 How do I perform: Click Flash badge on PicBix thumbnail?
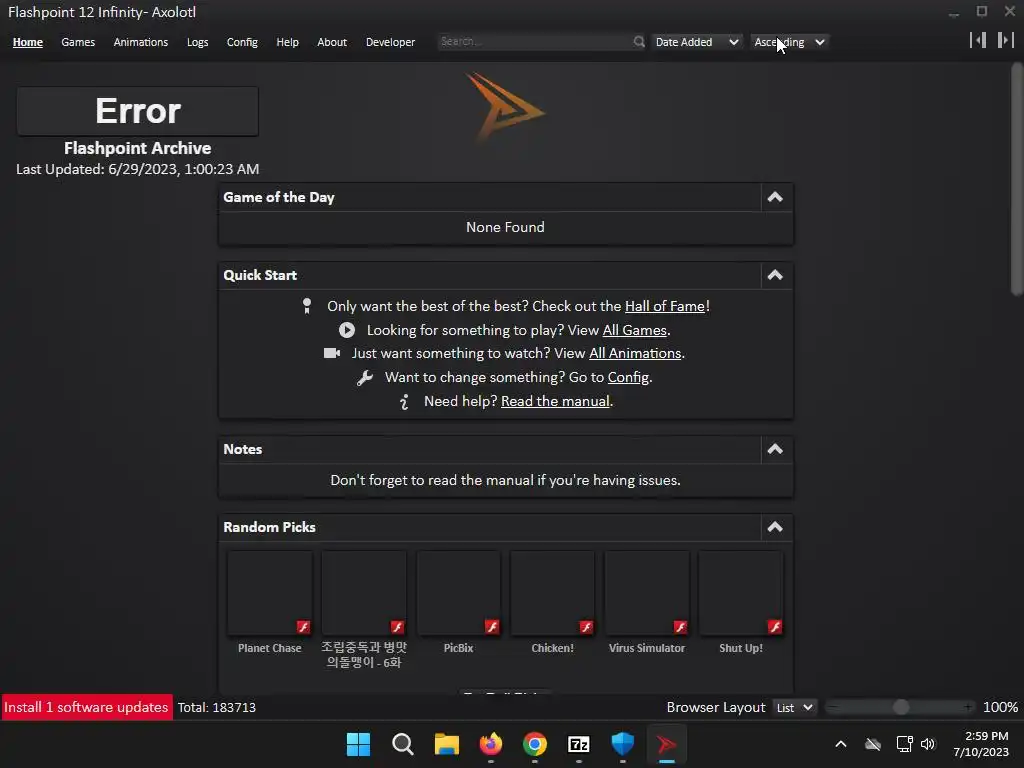492,627
